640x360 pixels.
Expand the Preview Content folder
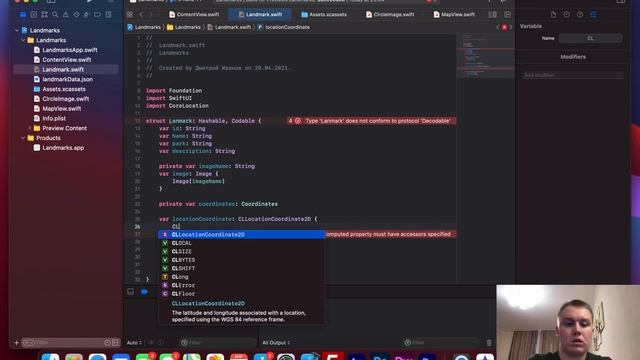[29, 128]
